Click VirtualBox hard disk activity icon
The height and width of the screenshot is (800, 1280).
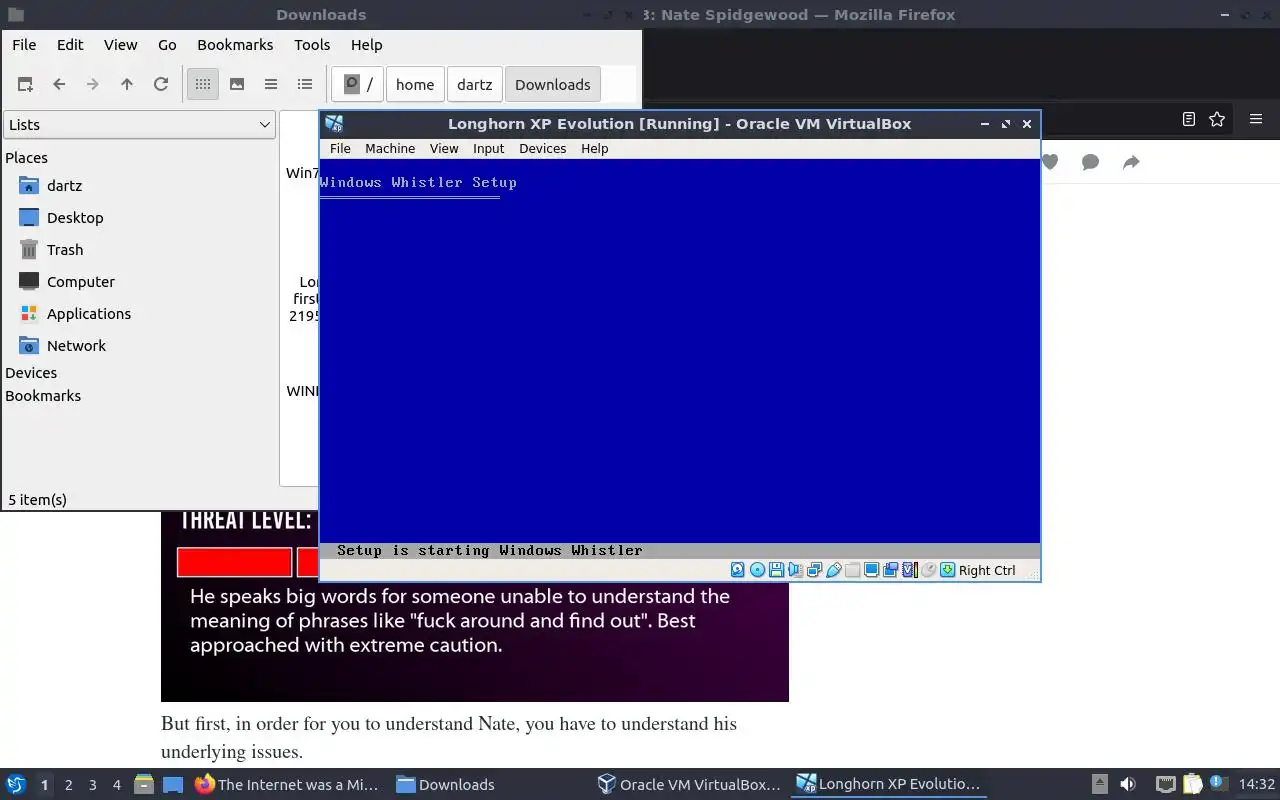pos(738,570)
